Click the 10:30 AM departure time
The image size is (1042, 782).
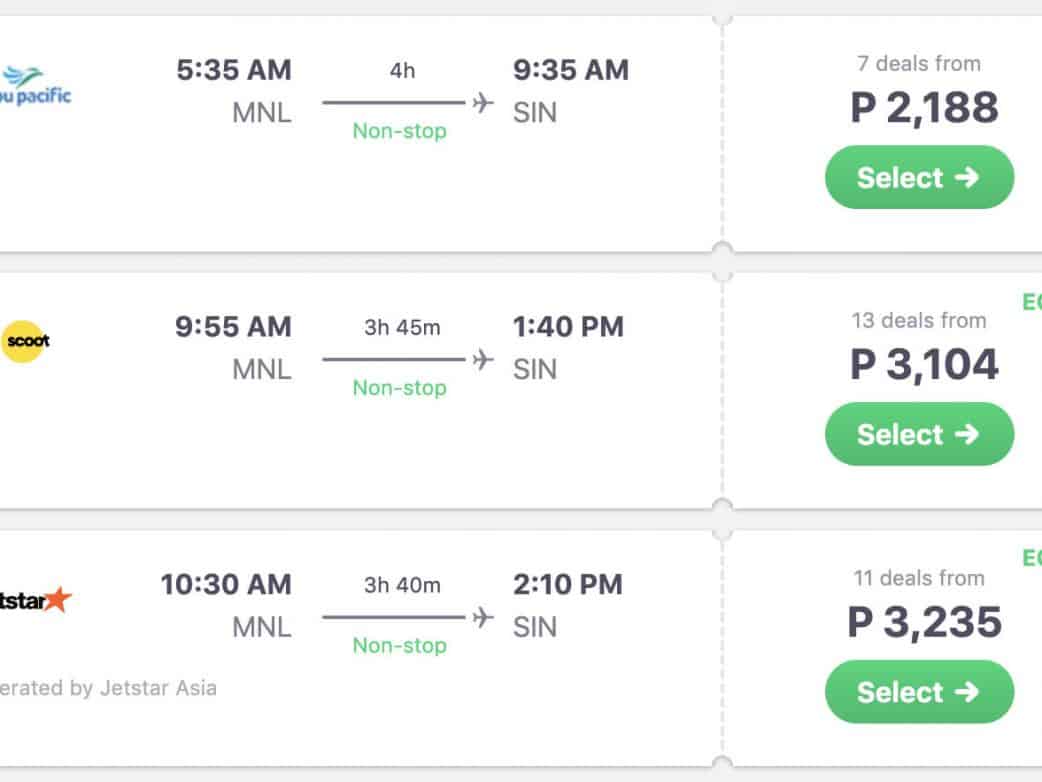pyautogui.click(x=226, y=584)
